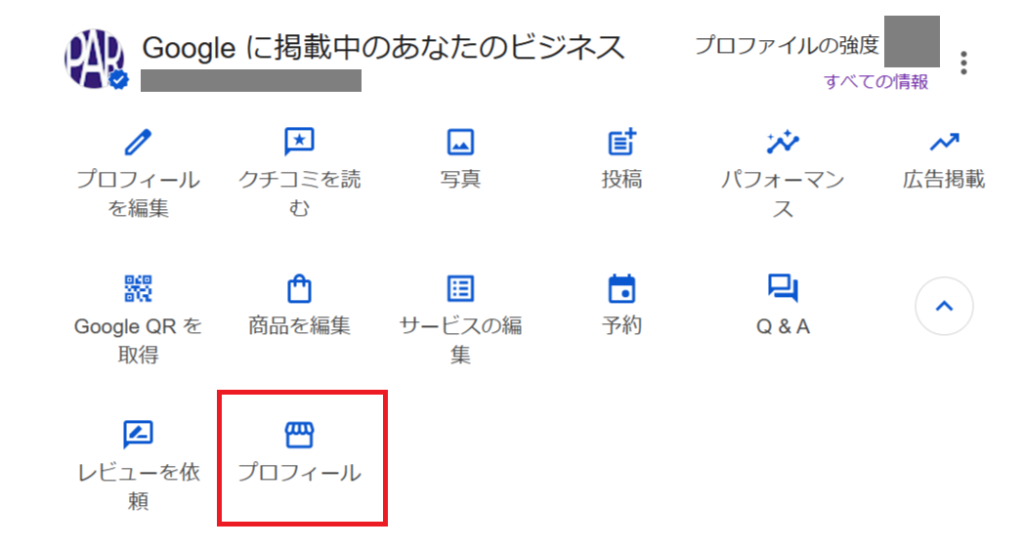Open the サービスの編集 list icon
The height and width of the screenshot is (548, 1024).
point(460,289)
